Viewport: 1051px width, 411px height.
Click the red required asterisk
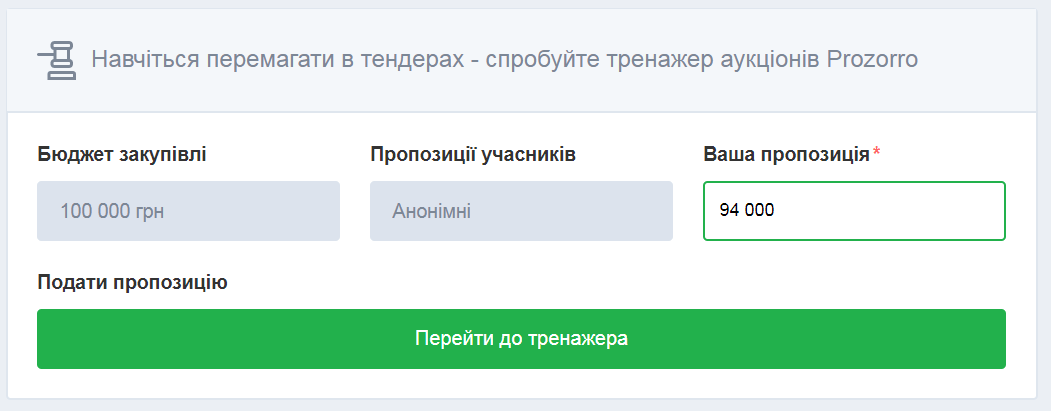click(877, 155)
